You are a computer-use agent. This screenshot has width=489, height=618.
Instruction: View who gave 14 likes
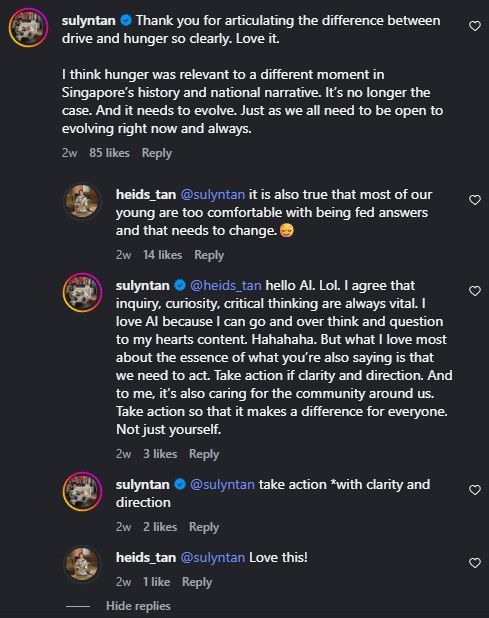(162, 255)
